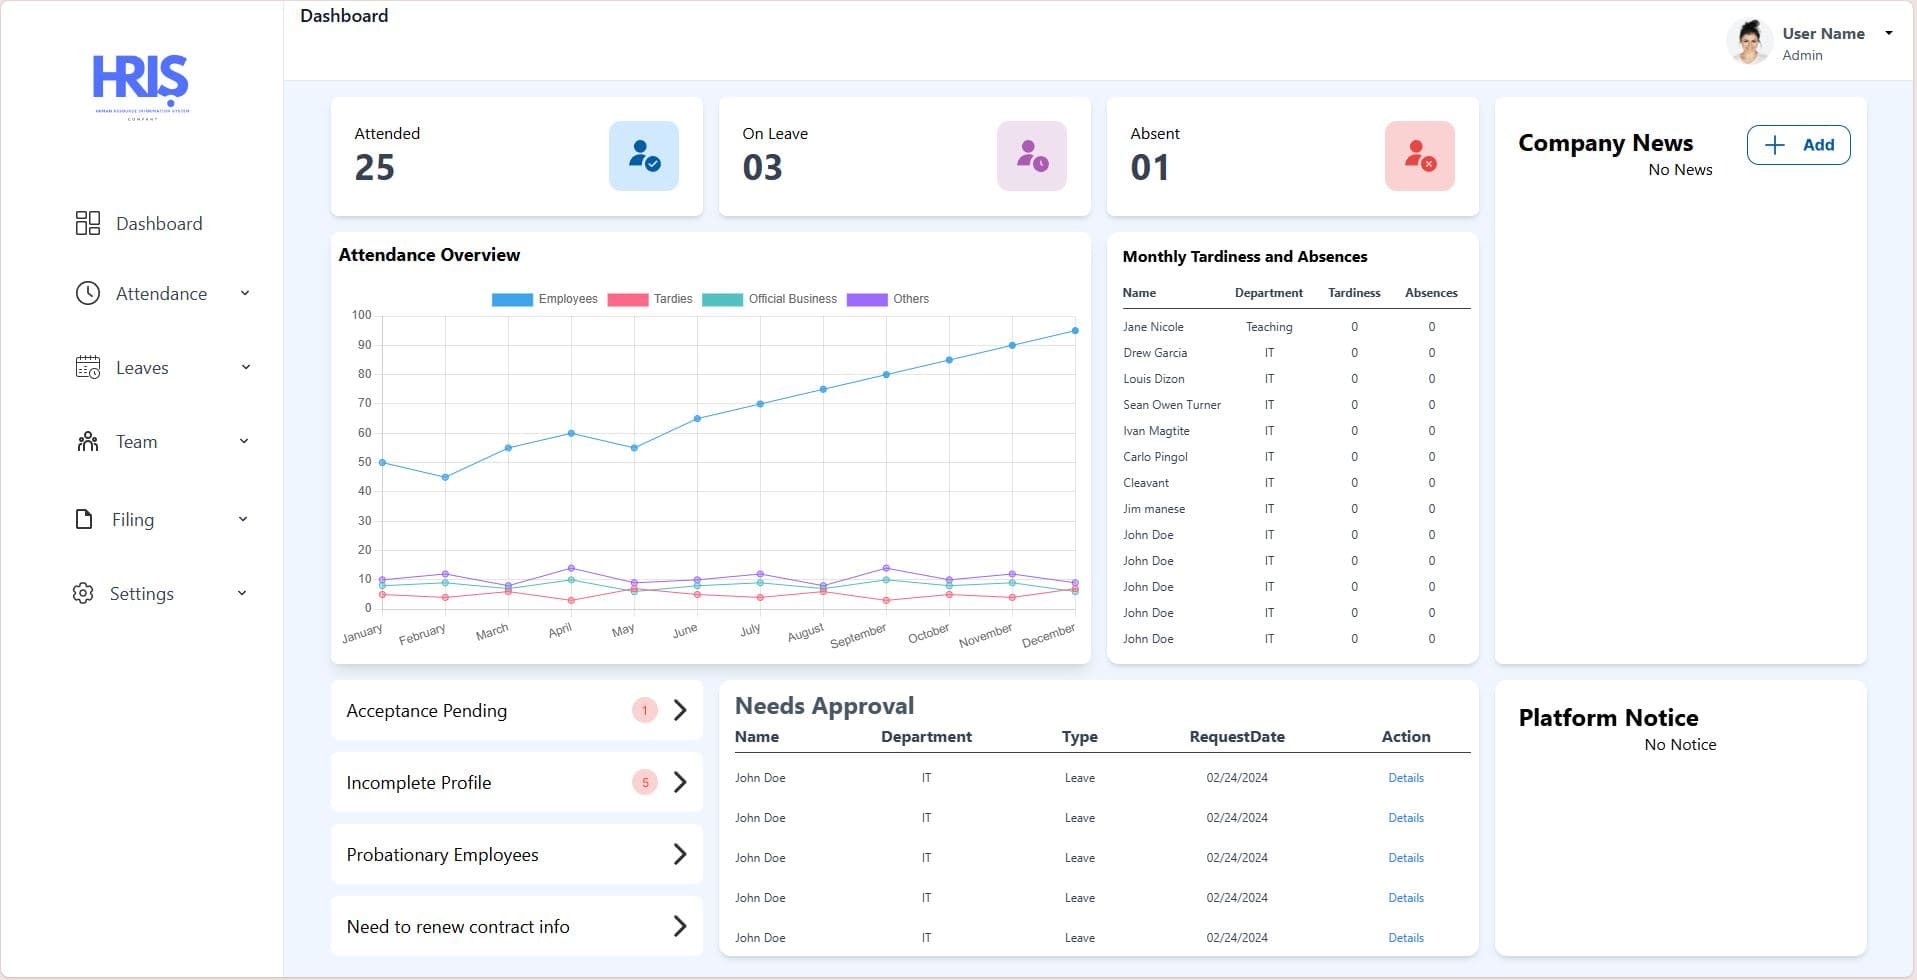Toggle the Tardies legend color box
This screenshot has width=1917, height=980.
point(627,299)
